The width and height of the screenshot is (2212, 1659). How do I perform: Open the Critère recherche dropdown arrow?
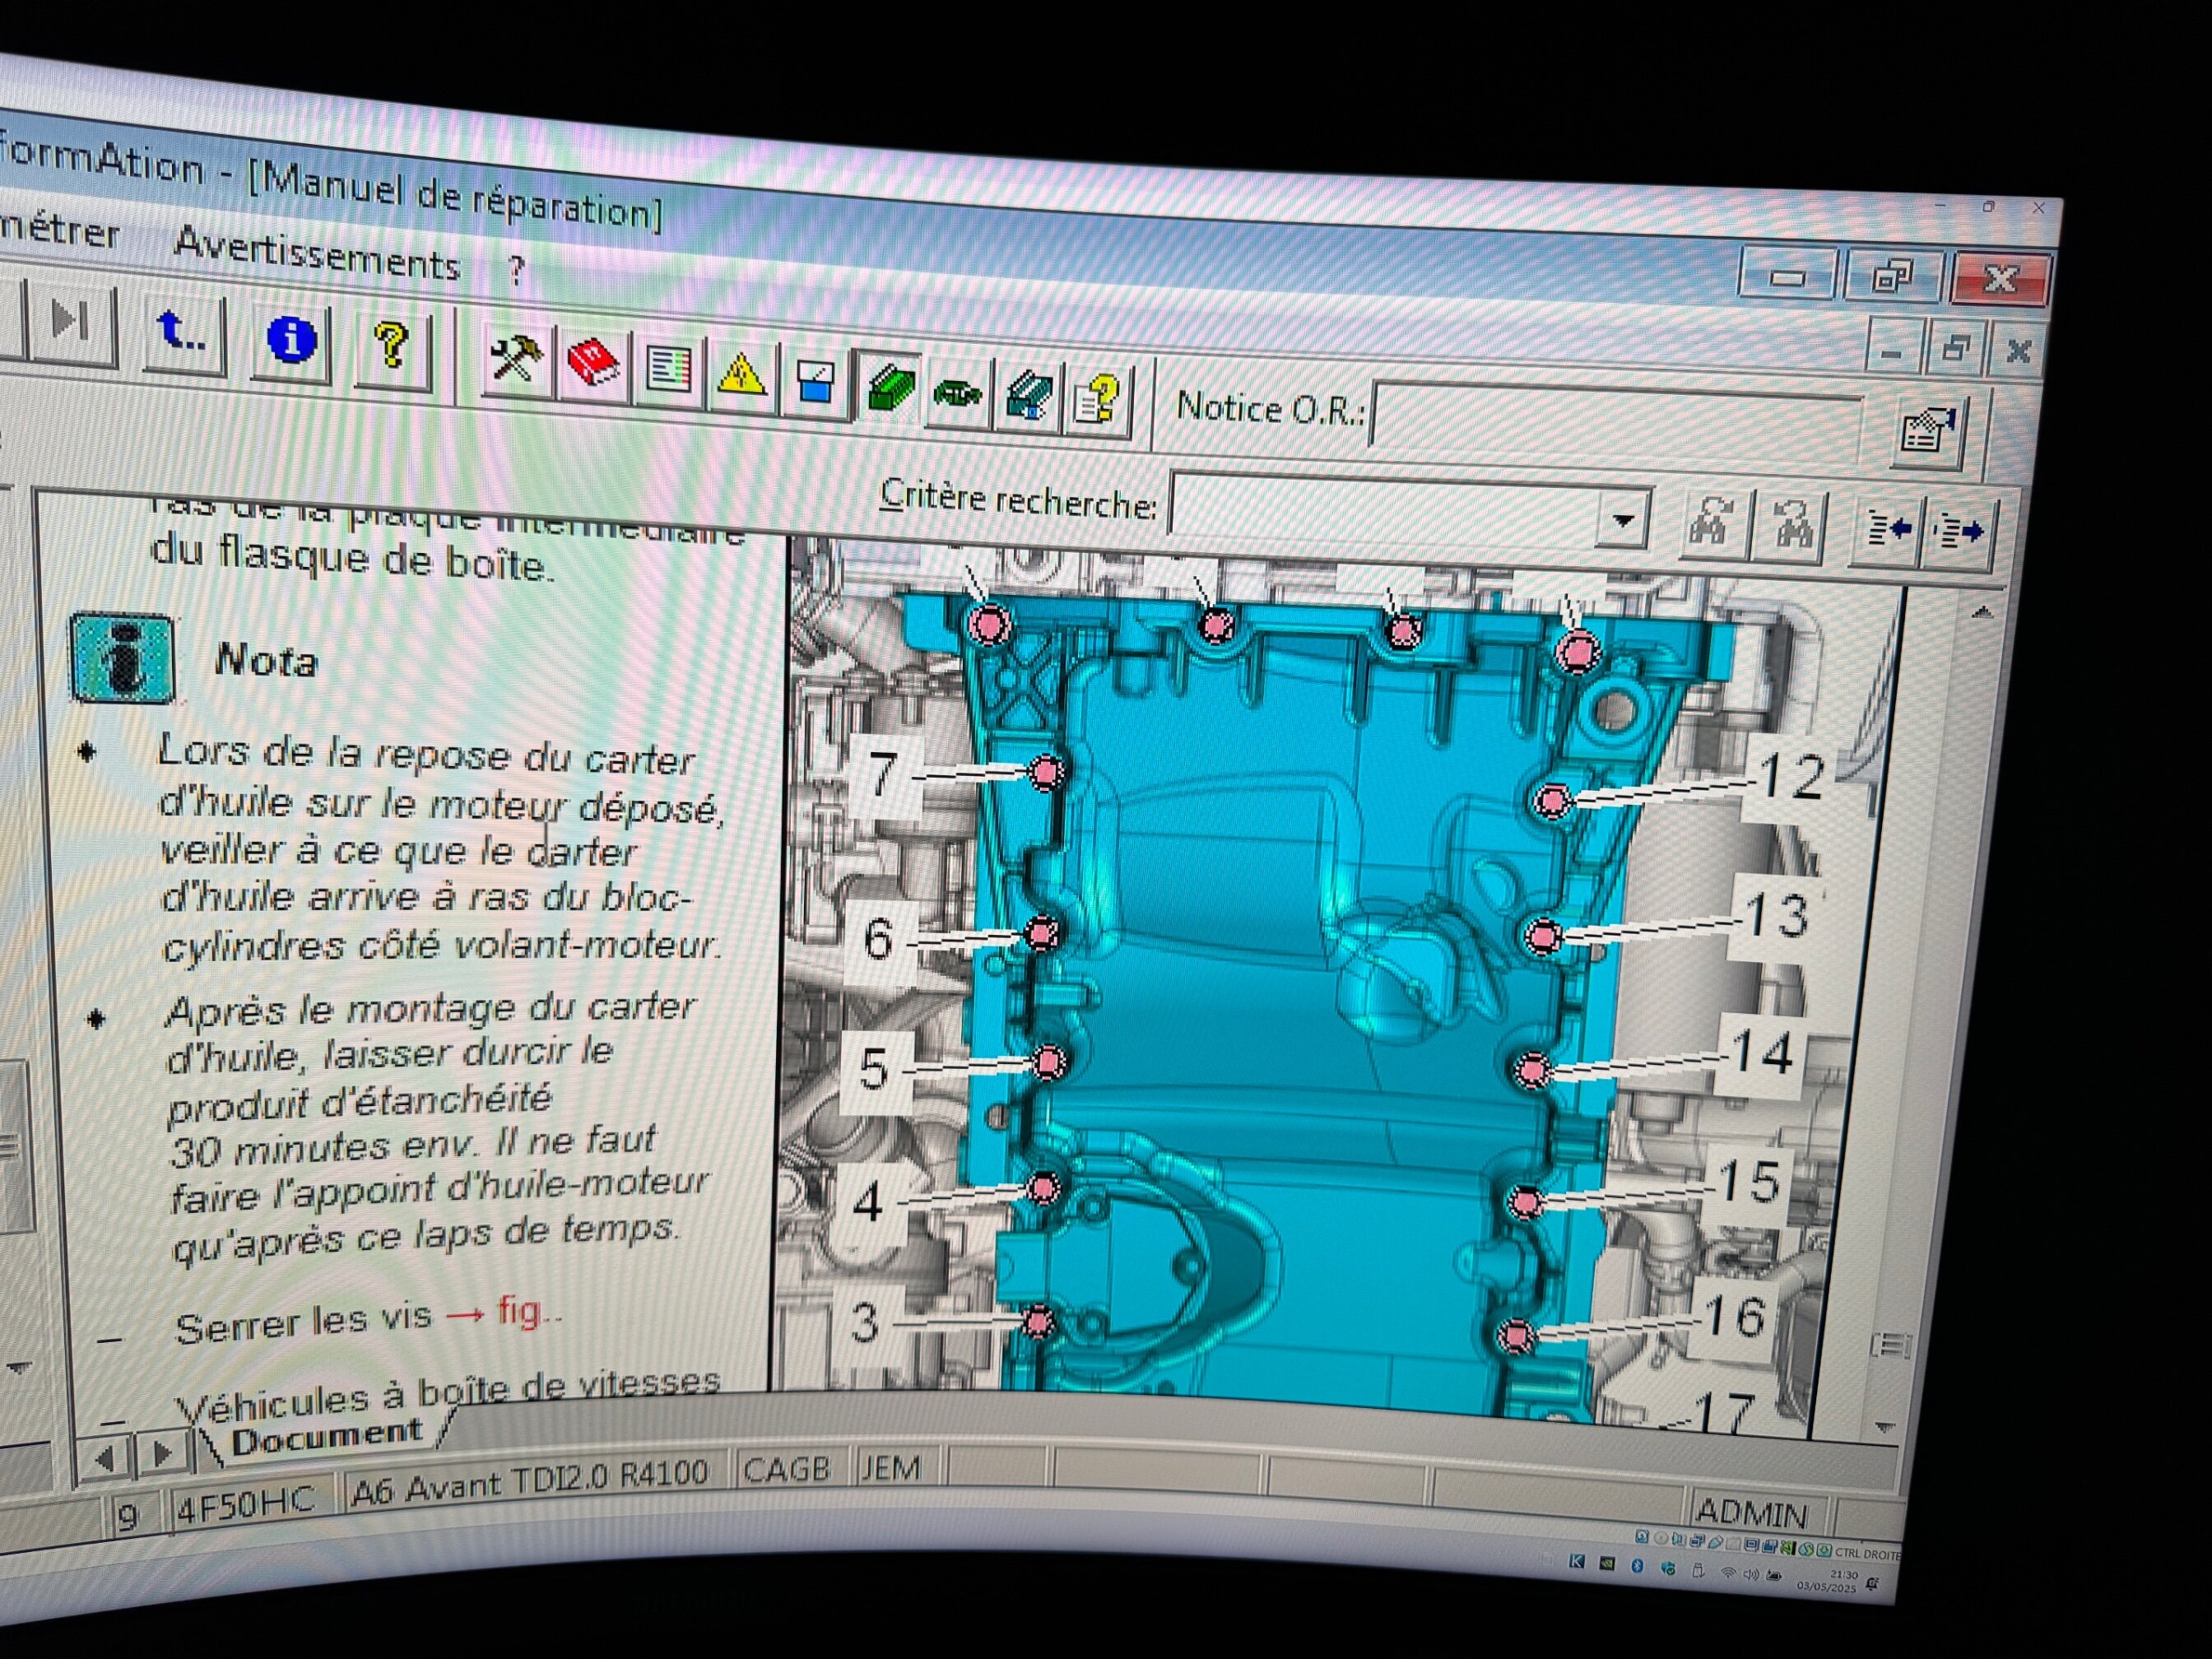pyautogui.click(x=1622, y=520)
